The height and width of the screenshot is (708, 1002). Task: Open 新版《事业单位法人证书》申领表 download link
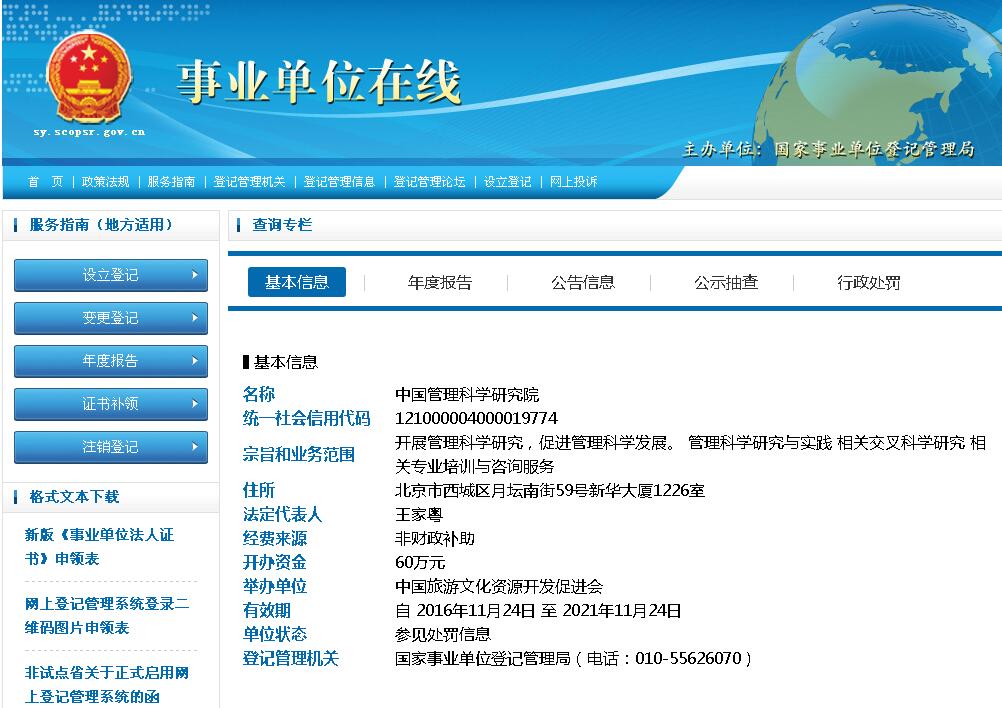pos(99,546)
